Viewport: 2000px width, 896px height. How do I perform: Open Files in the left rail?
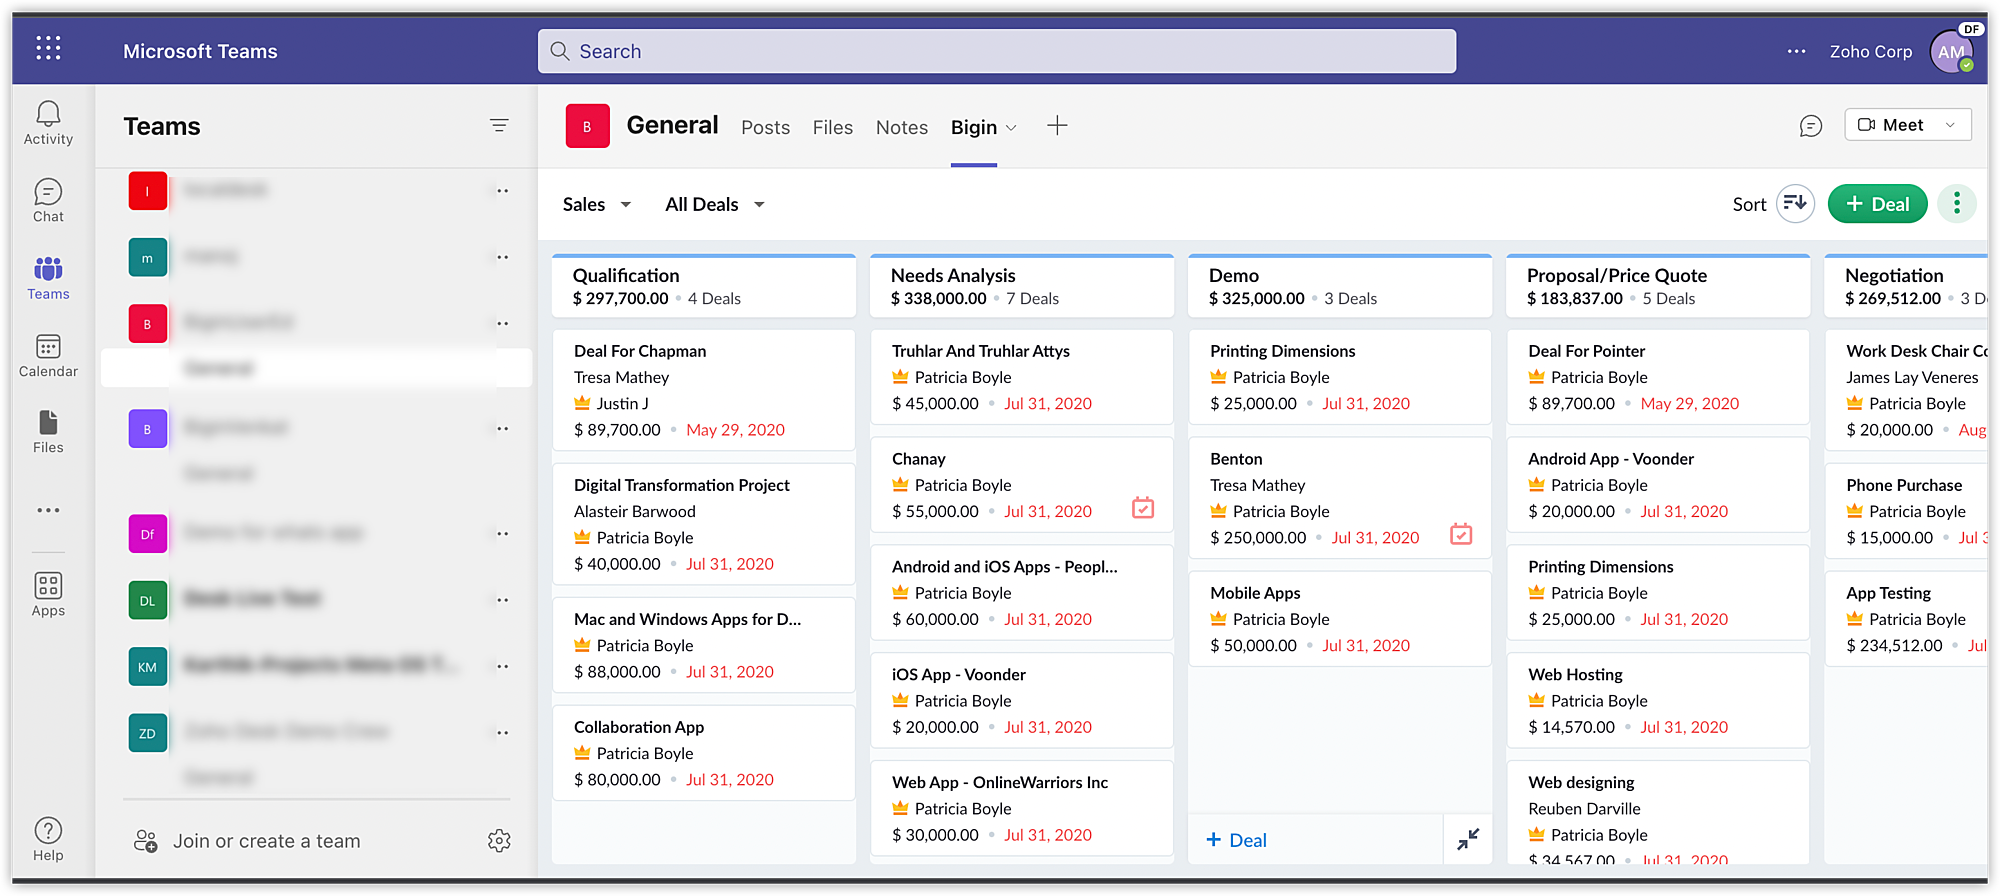click(x=48, y=432)
